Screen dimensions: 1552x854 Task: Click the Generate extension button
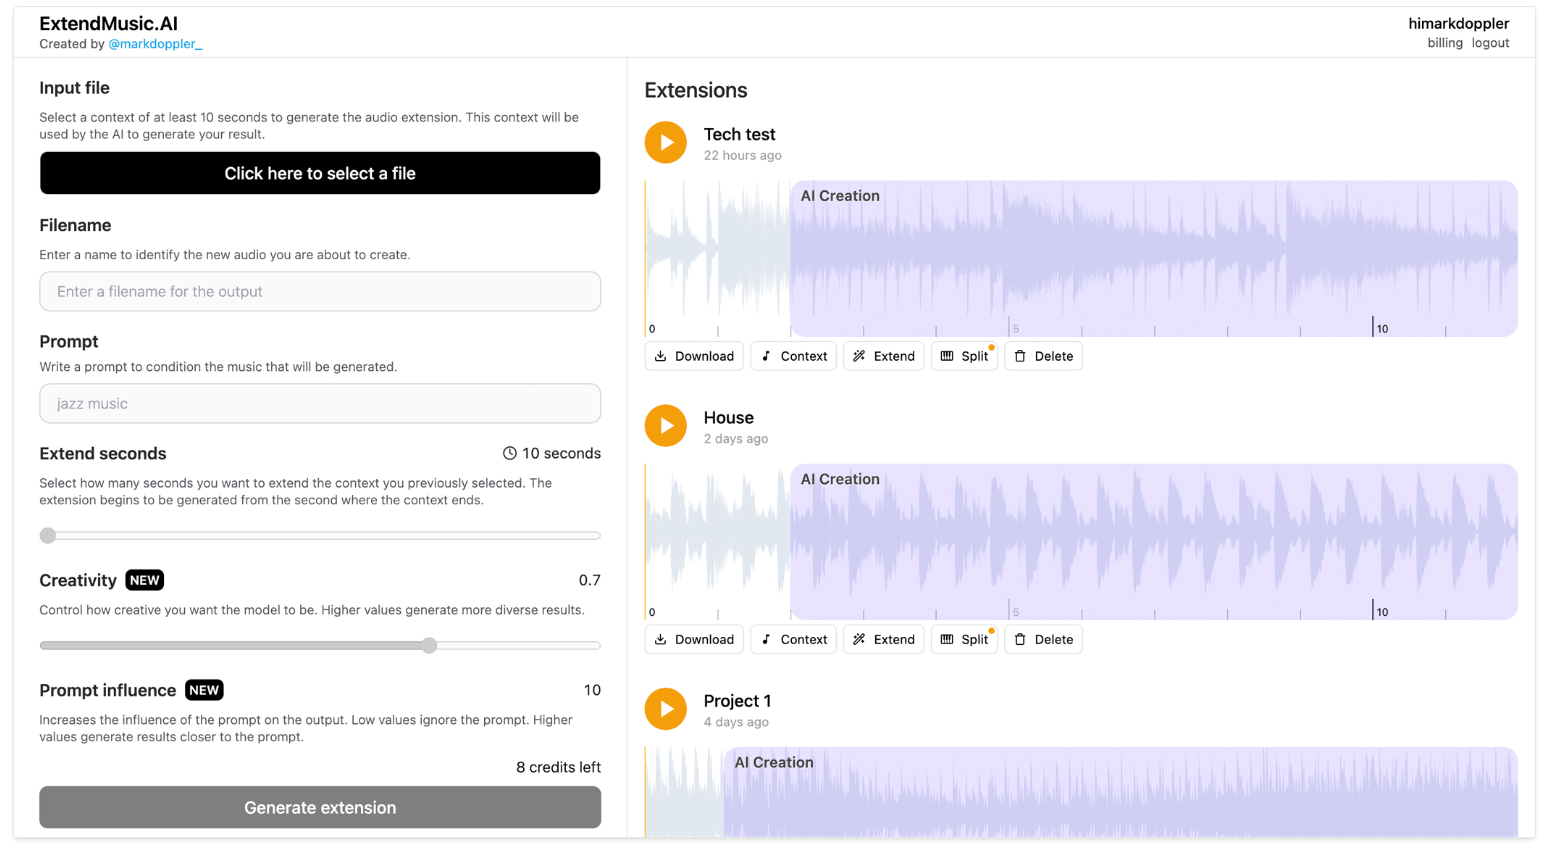(x=320, y=807)
